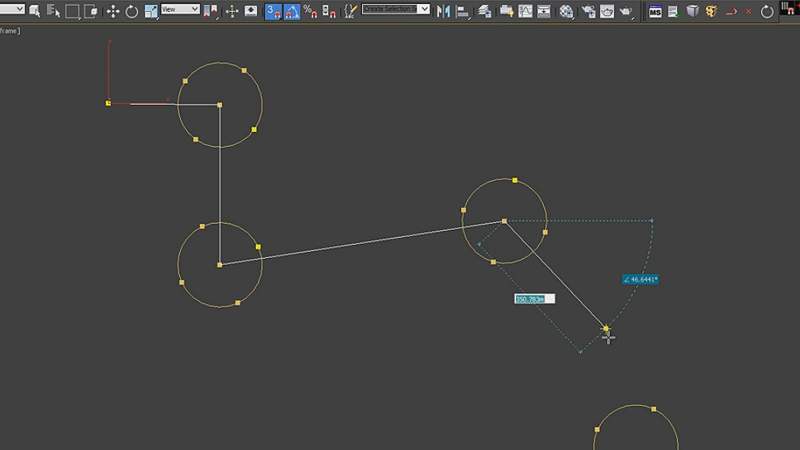Click the Window/Crossing selection toggle

(92, 10)
